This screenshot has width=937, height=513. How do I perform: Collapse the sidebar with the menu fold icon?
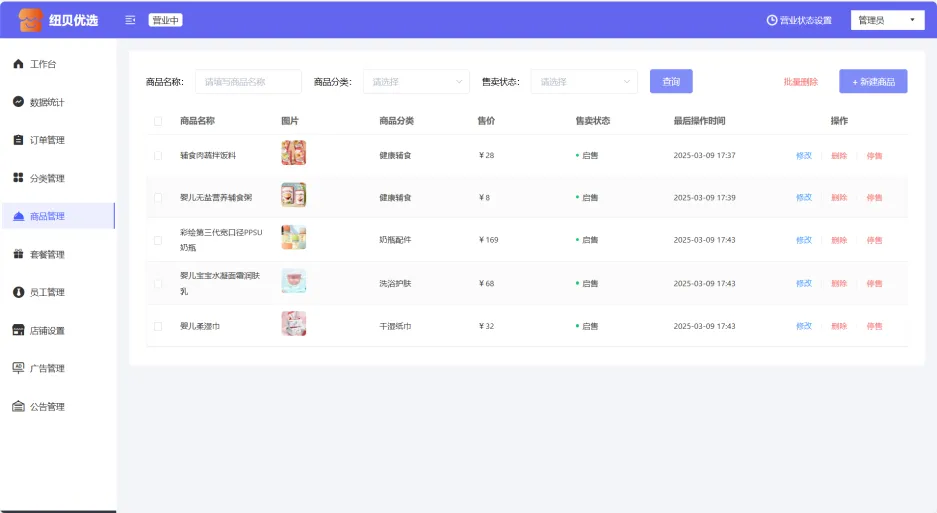point(130,20)
